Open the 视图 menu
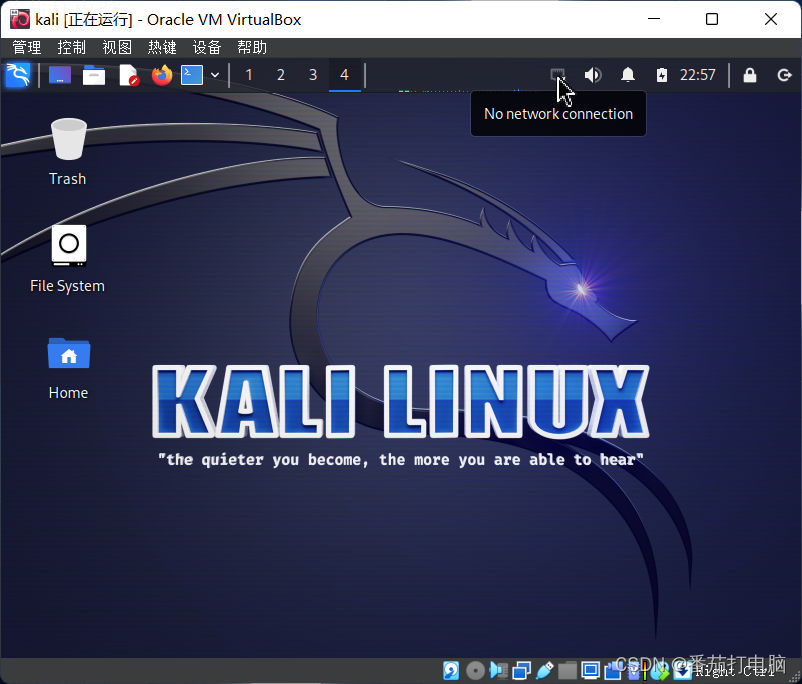 [117, 48]
